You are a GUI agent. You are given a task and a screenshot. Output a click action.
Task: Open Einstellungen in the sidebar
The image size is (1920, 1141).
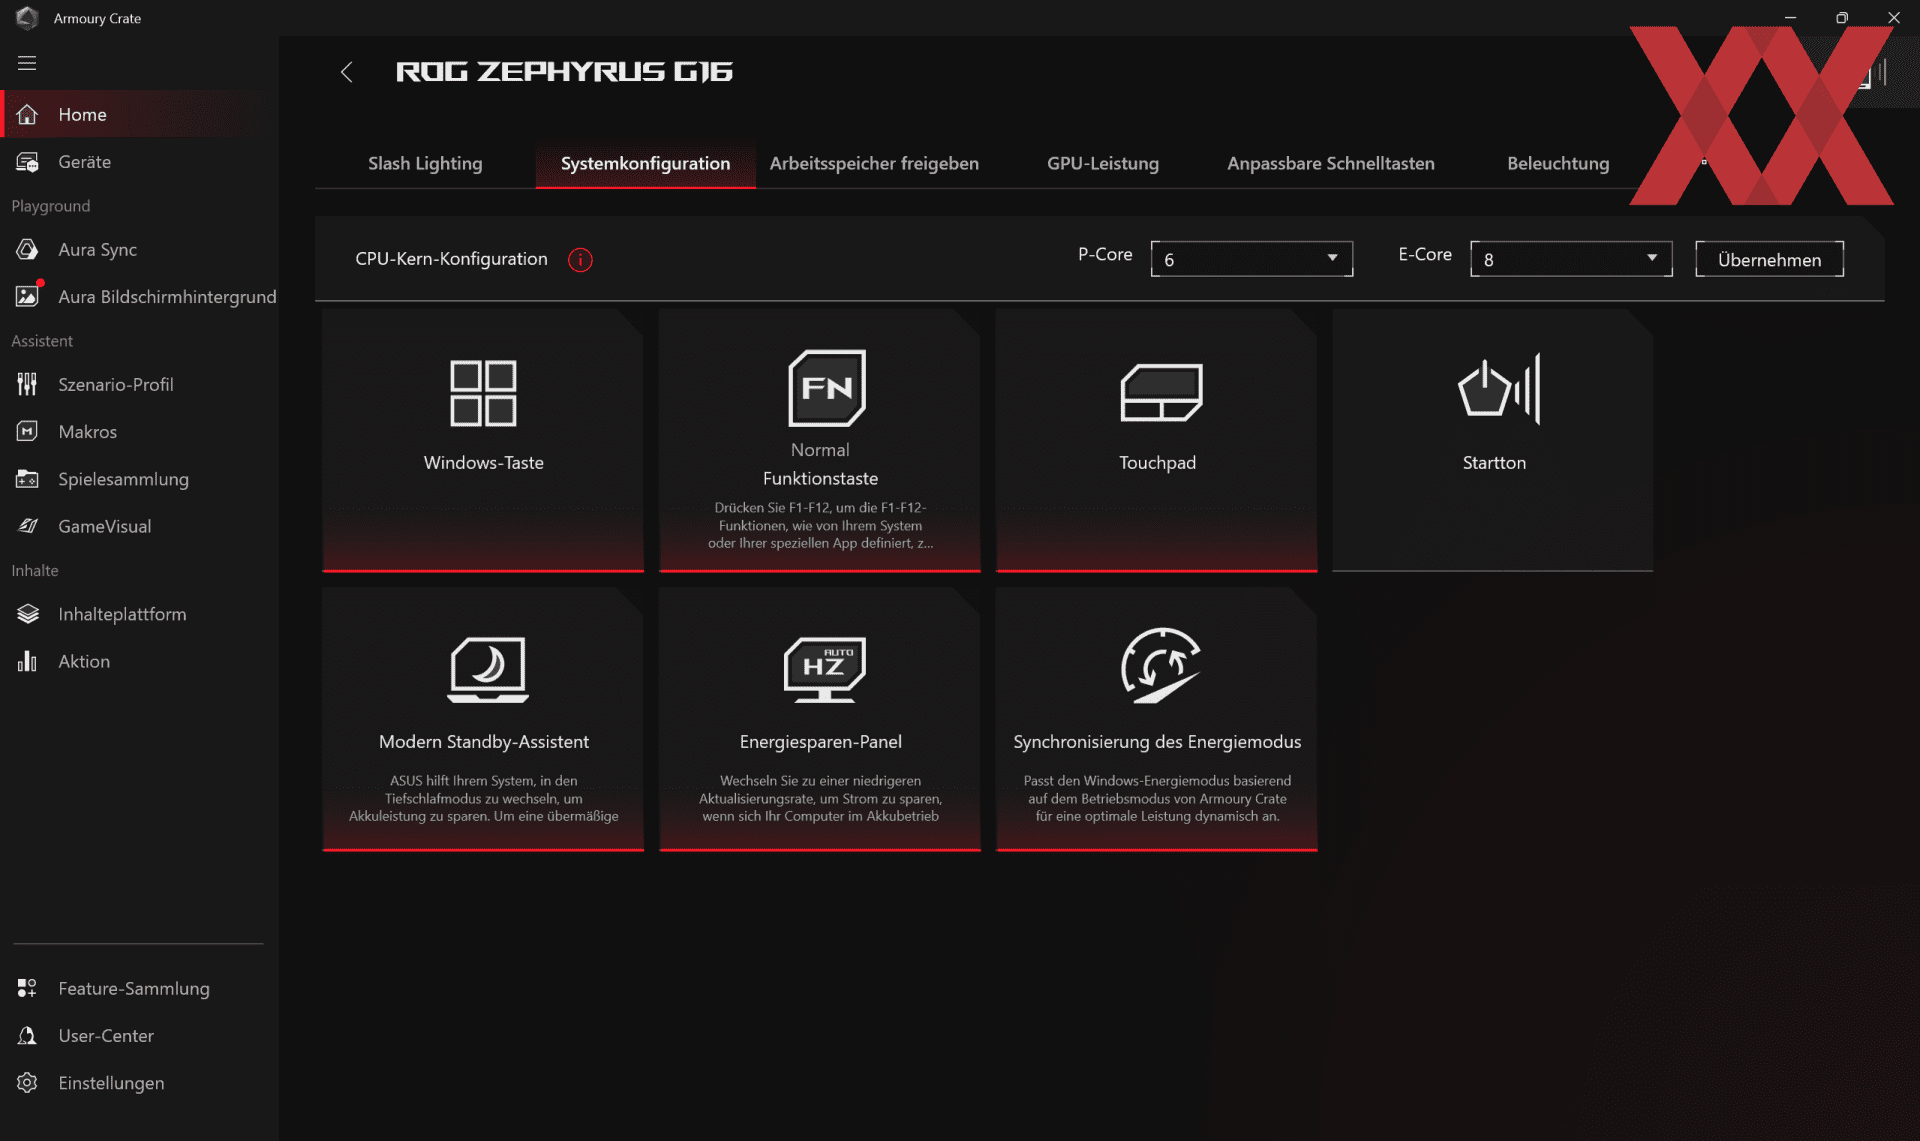[x=111, y=1084]
